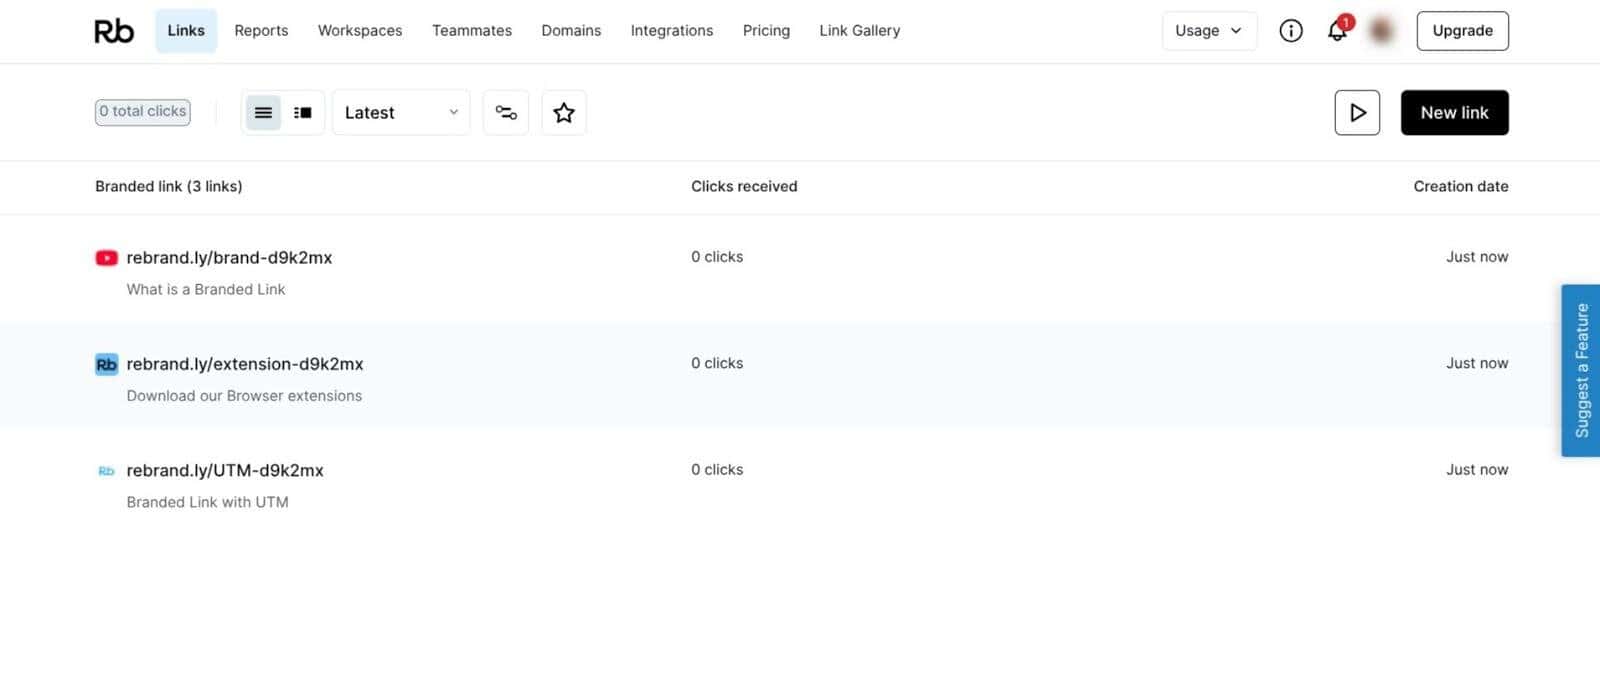Click the Rb favicon of extension link

click(x=106, y=364)
